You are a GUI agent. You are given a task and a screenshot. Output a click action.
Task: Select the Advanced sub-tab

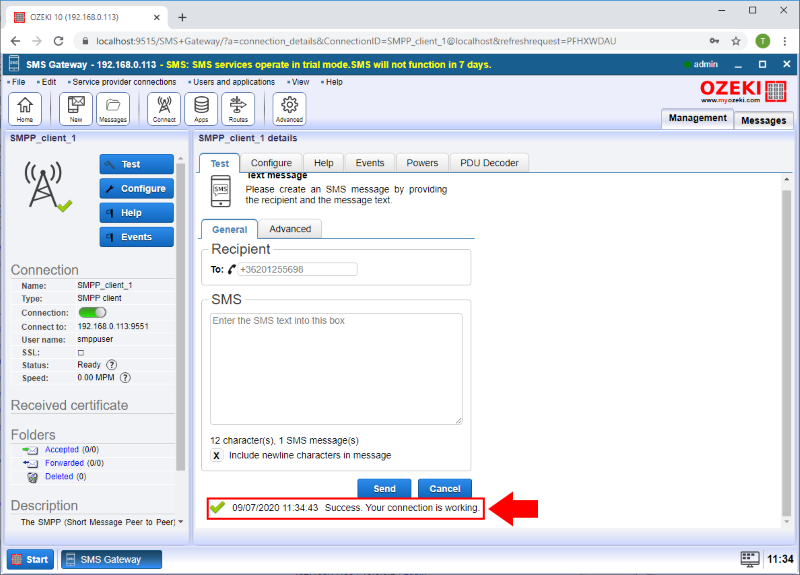[x=290, y=229]
